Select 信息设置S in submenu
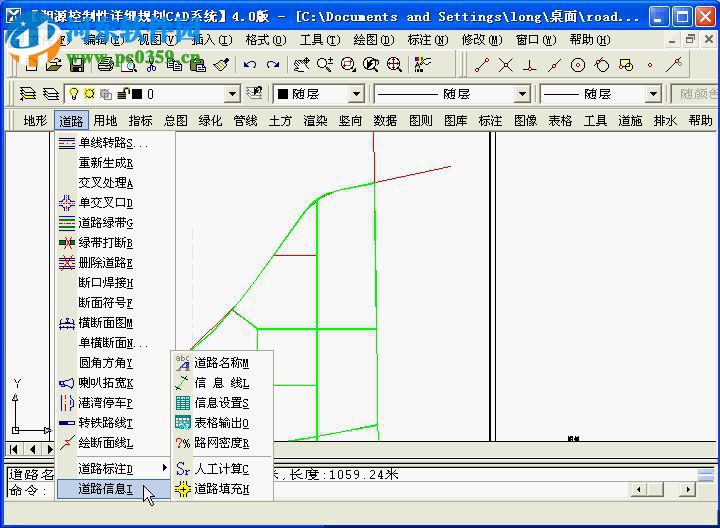 222,403
